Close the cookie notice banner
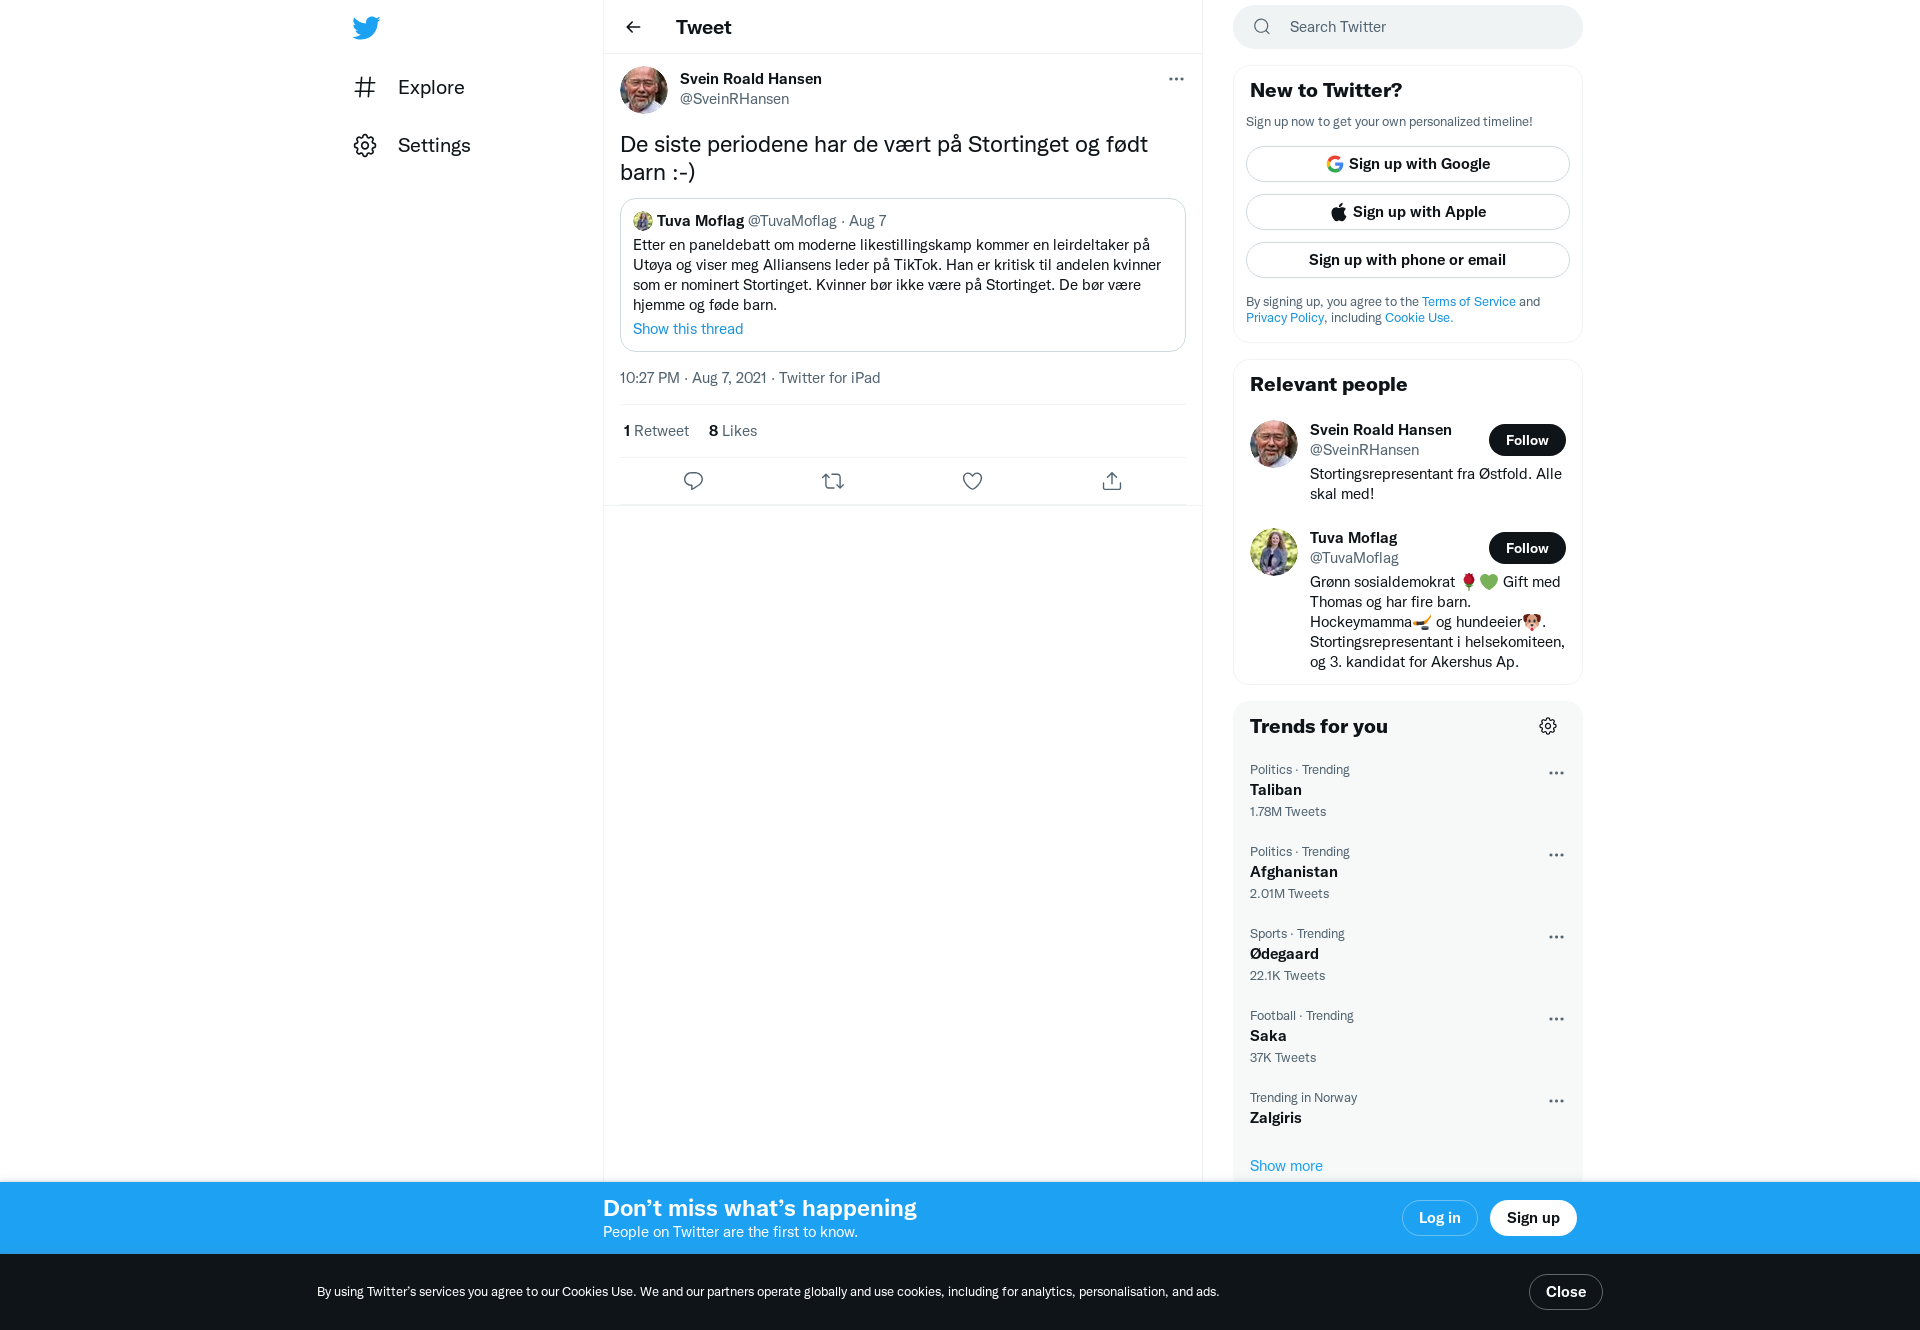The width and height of the screenshot is (1920, 1330). [1566, 1292]
